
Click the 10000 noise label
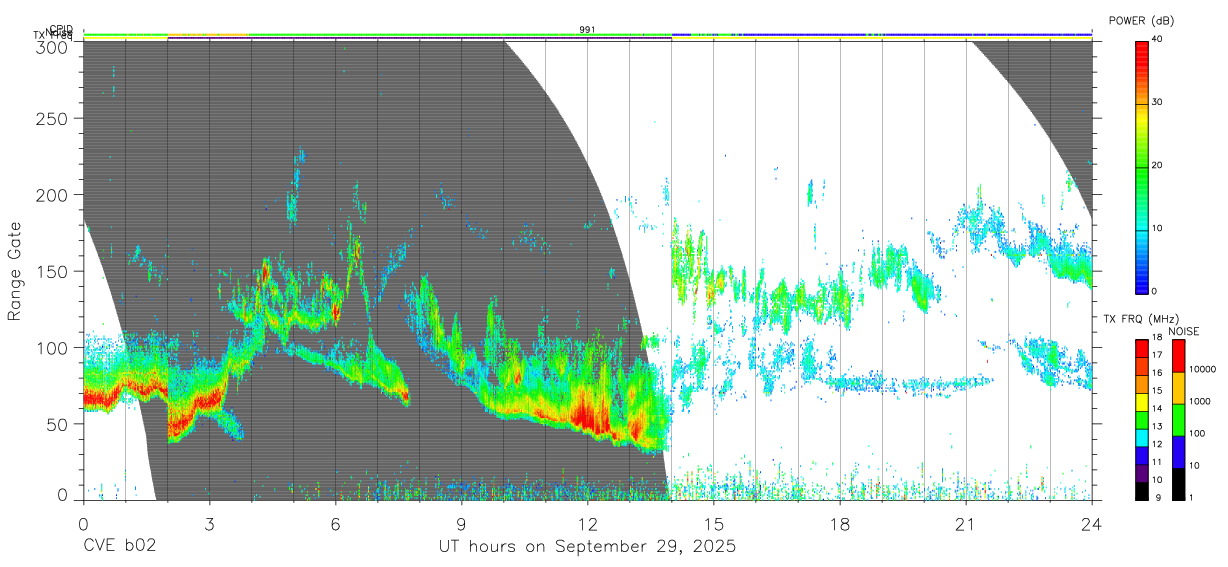tap(1203, 369)
